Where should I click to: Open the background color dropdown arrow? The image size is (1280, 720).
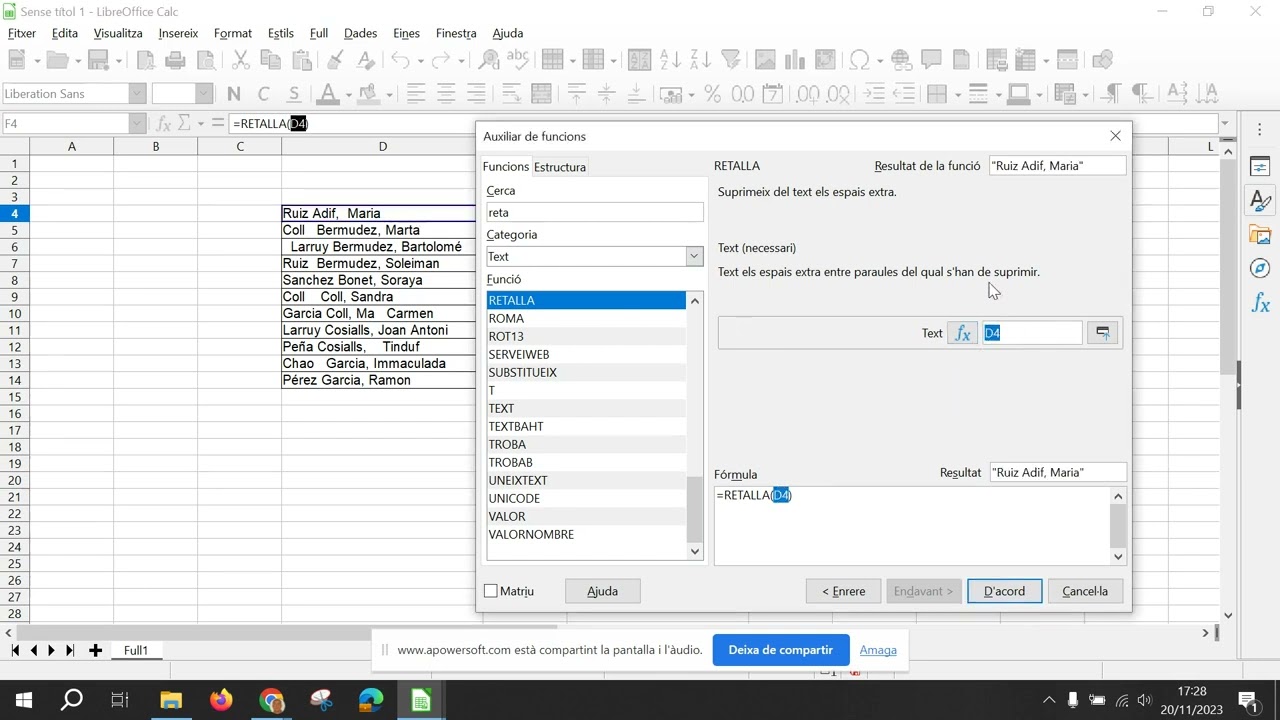(389, 94)
